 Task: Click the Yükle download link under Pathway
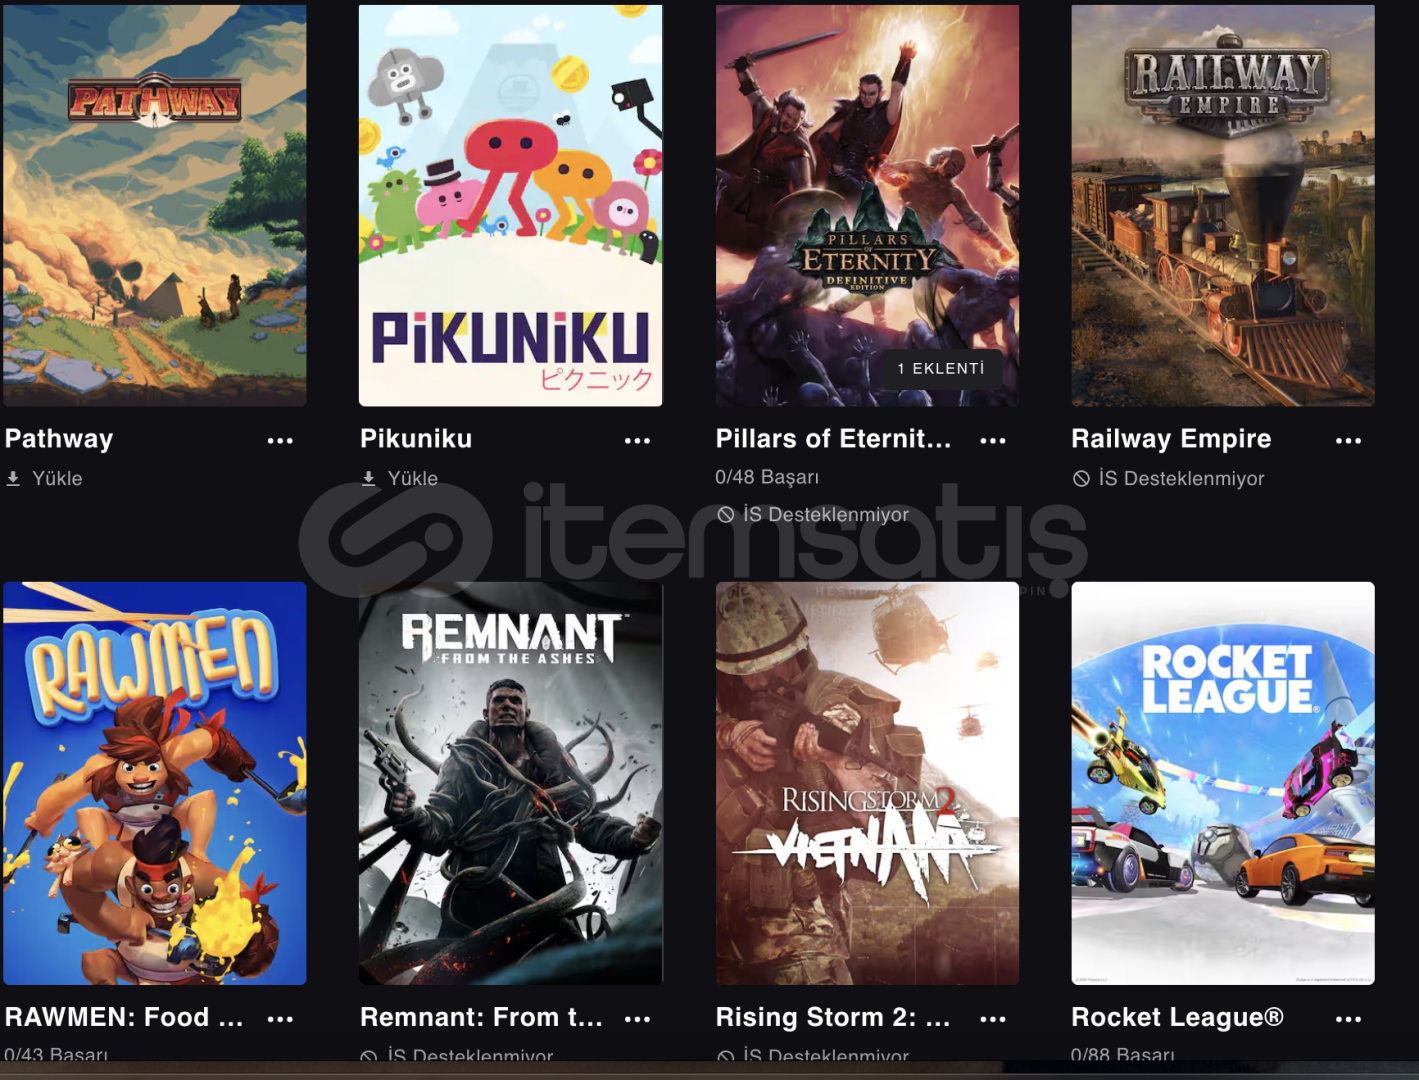pyautogui.click(x=44, y=479)
